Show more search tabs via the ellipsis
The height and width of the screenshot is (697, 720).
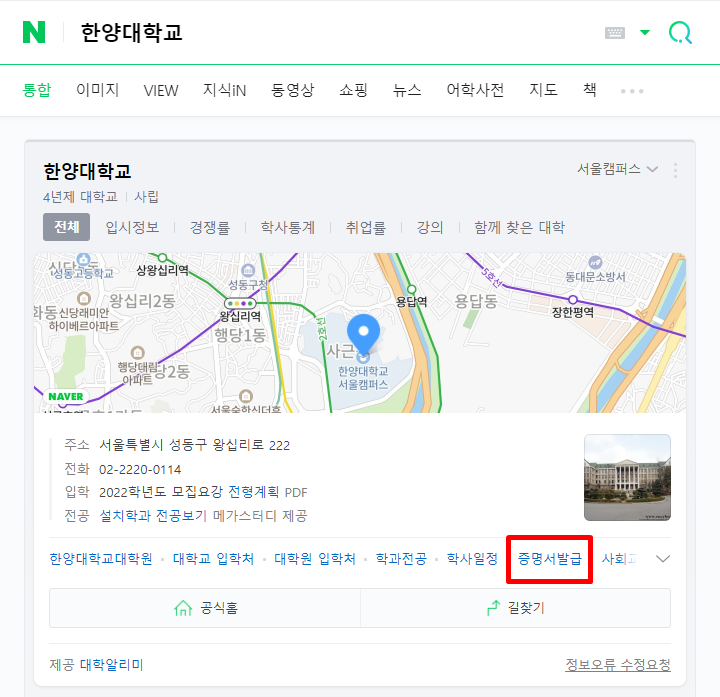point(632,91)
